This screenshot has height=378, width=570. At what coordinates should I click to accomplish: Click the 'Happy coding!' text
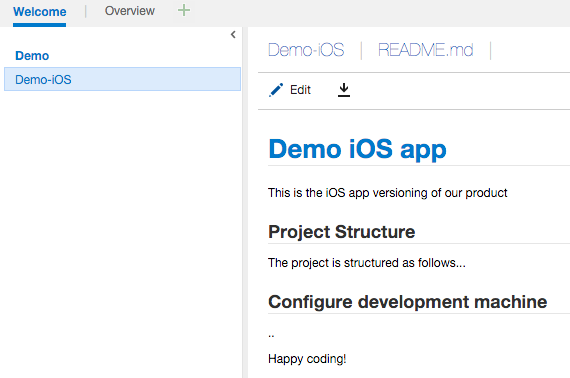point(307,359)
